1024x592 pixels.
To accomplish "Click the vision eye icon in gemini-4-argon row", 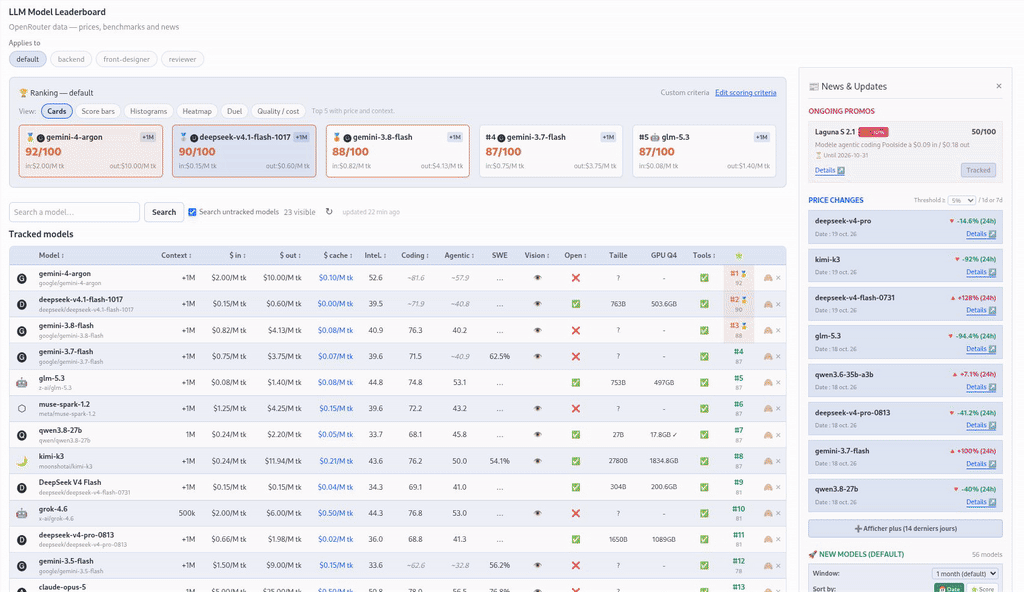I will (x=537, y=278).
